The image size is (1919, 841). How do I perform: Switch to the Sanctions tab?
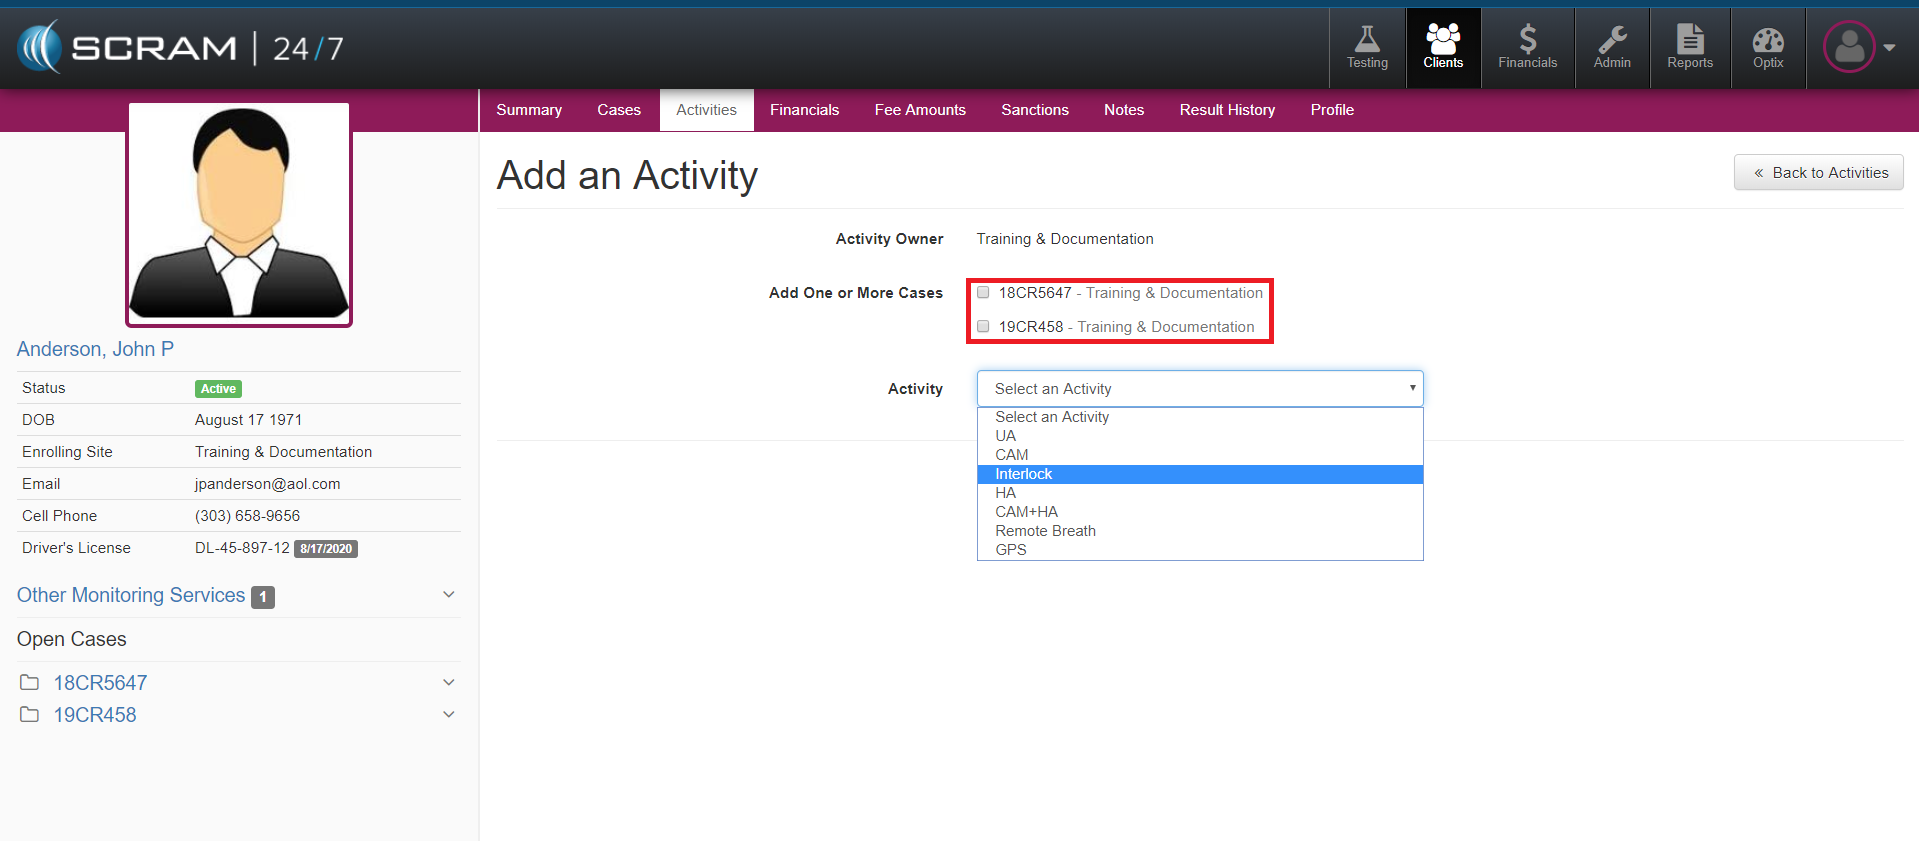[1034, 110]
